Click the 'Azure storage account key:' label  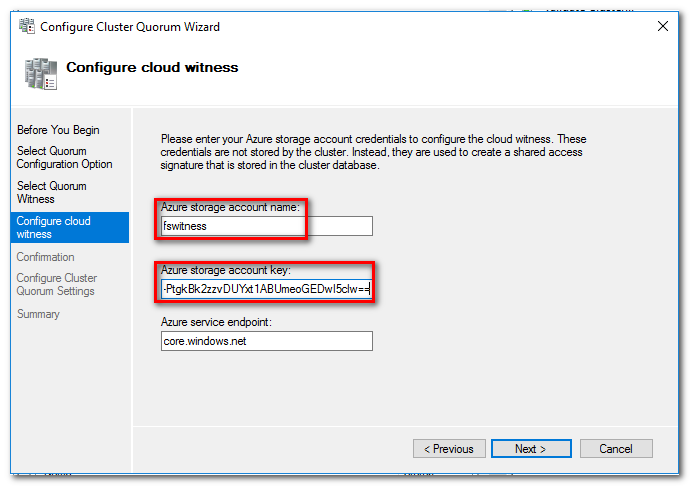[226, 270]
